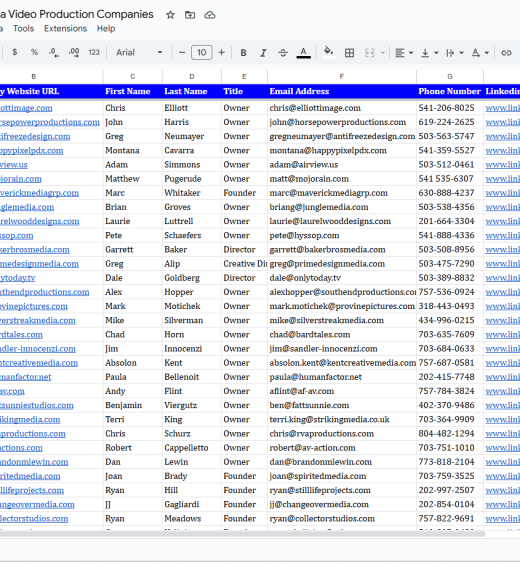This screenshot has height=562, width=520.
Task: Increase decimal places
Action: click(74, 52)
